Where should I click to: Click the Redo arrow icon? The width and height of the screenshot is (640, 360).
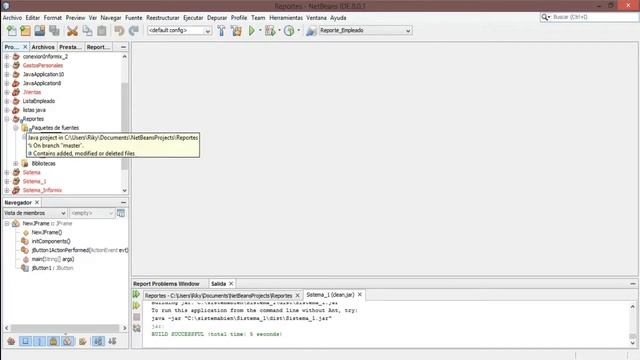pyautogui.click(x=133, y=31)
